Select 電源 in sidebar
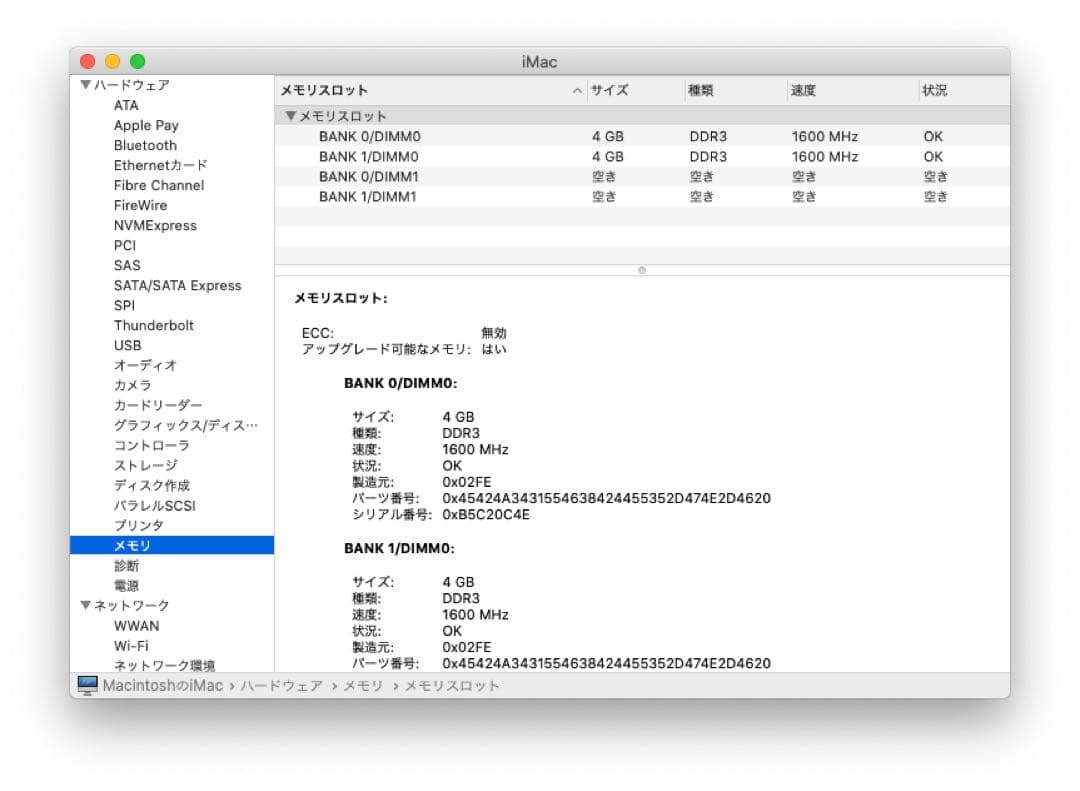 click(x=126, y=585)
